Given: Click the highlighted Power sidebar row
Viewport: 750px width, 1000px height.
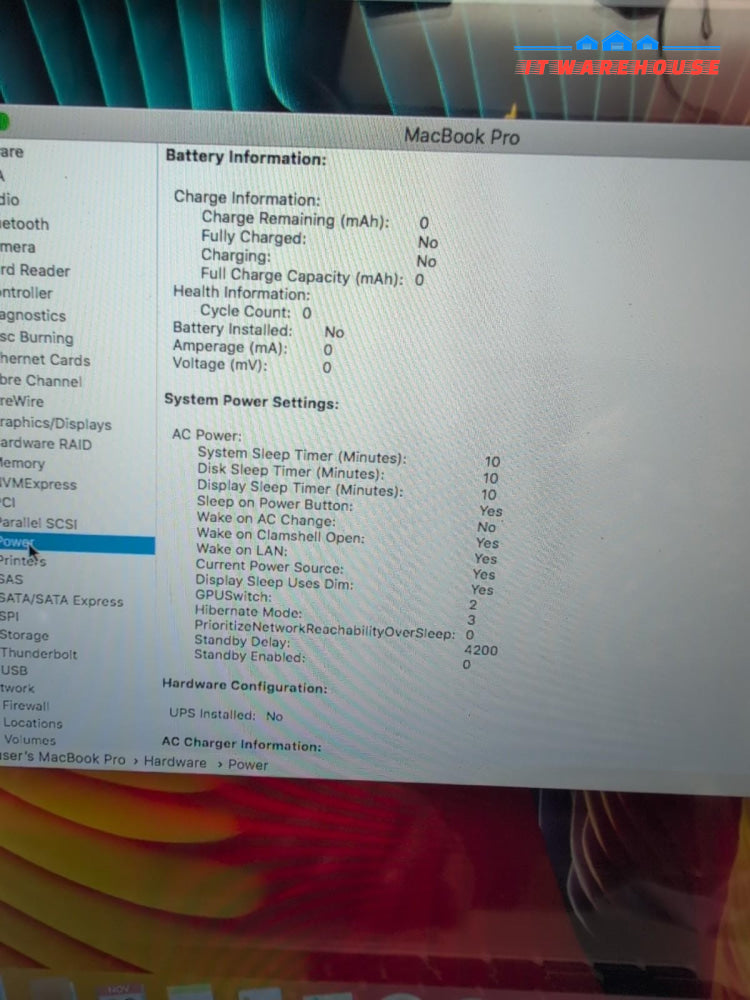Looking at the screenshot, I should click(x=77, y=543).
